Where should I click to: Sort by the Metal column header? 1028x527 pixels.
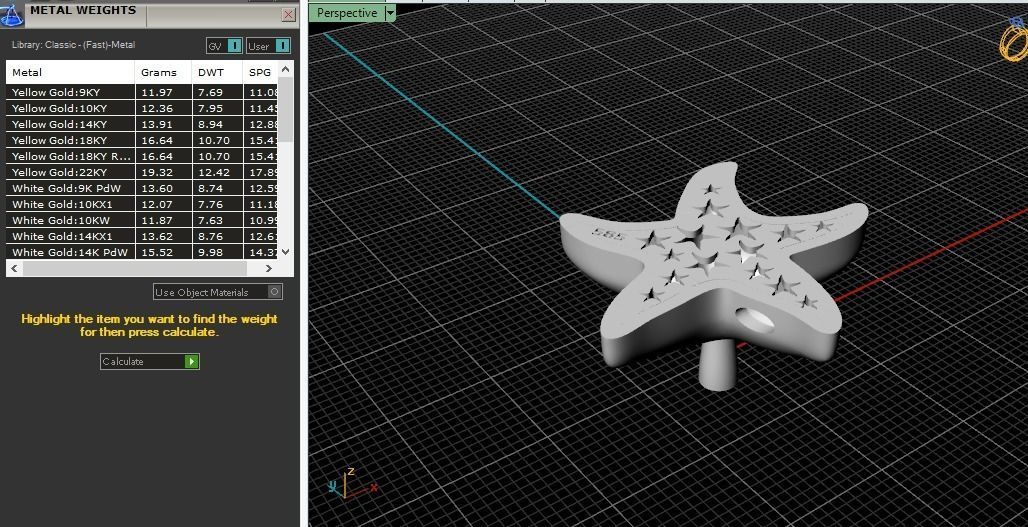(x=70, y=72)
